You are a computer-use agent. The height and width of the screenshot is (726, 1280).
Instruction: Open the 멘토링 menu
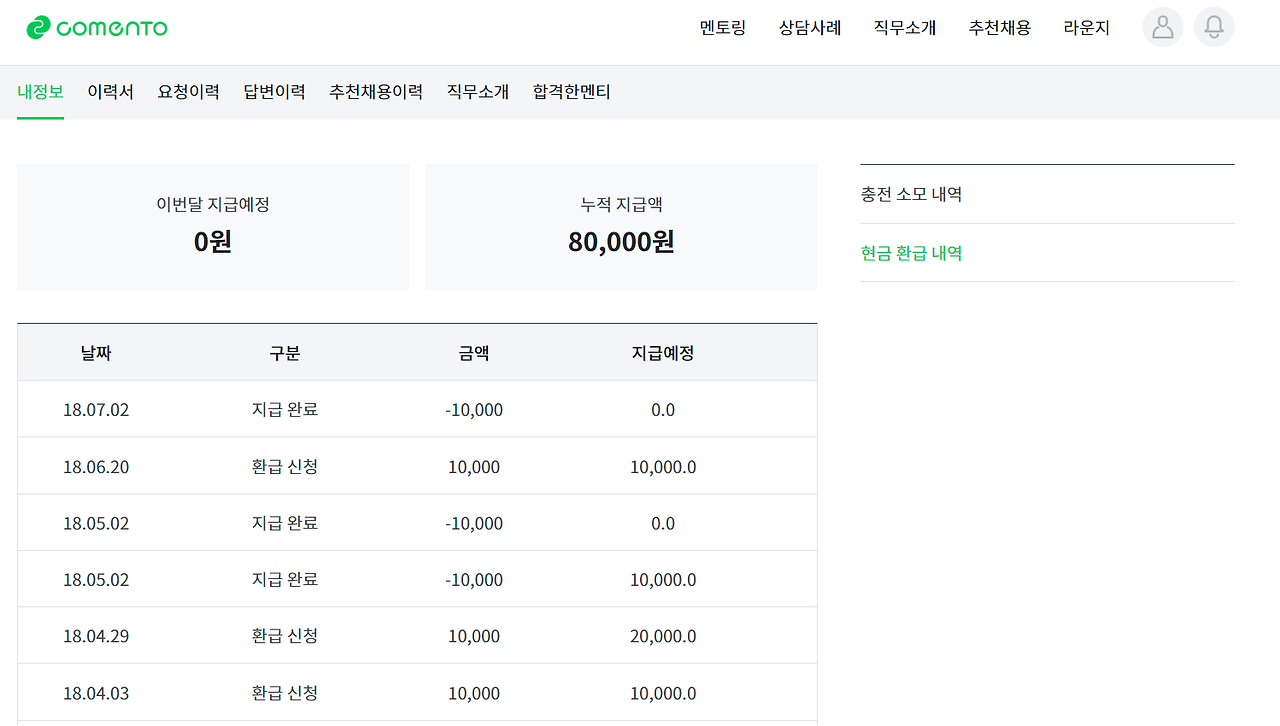723,28
